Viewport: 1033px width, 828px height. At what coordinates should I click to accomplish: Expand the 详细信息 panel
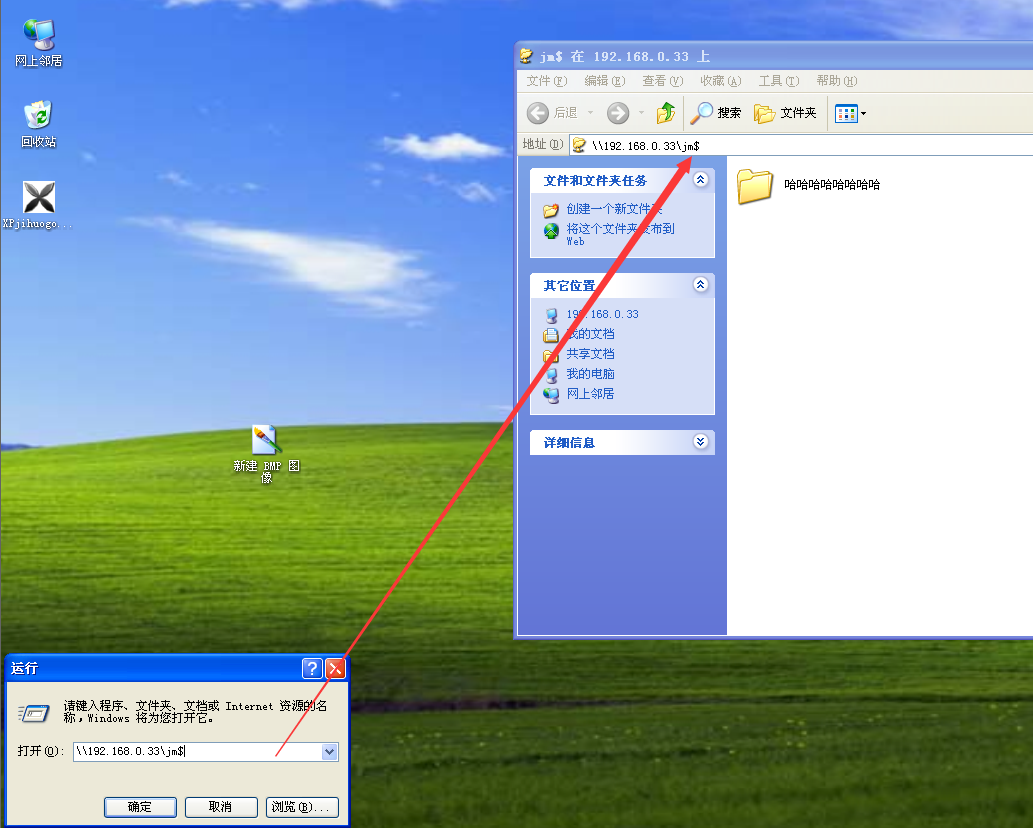700,441
